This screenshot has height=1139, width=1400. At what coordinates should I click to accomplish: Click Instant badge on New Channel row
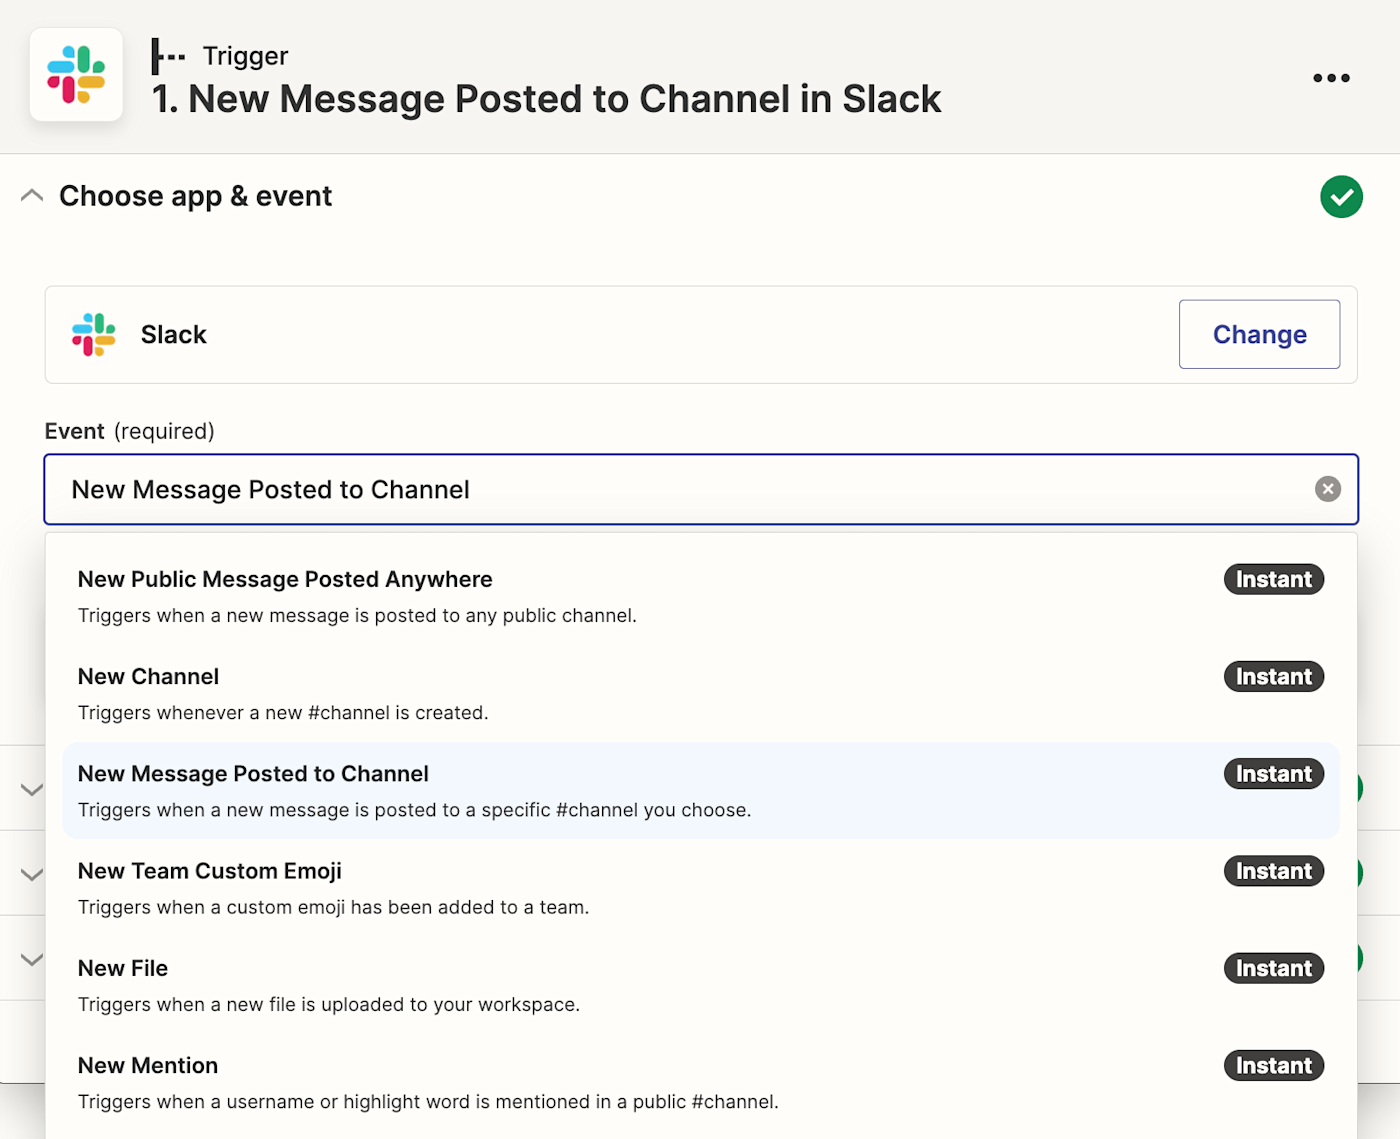(1274, 676)
